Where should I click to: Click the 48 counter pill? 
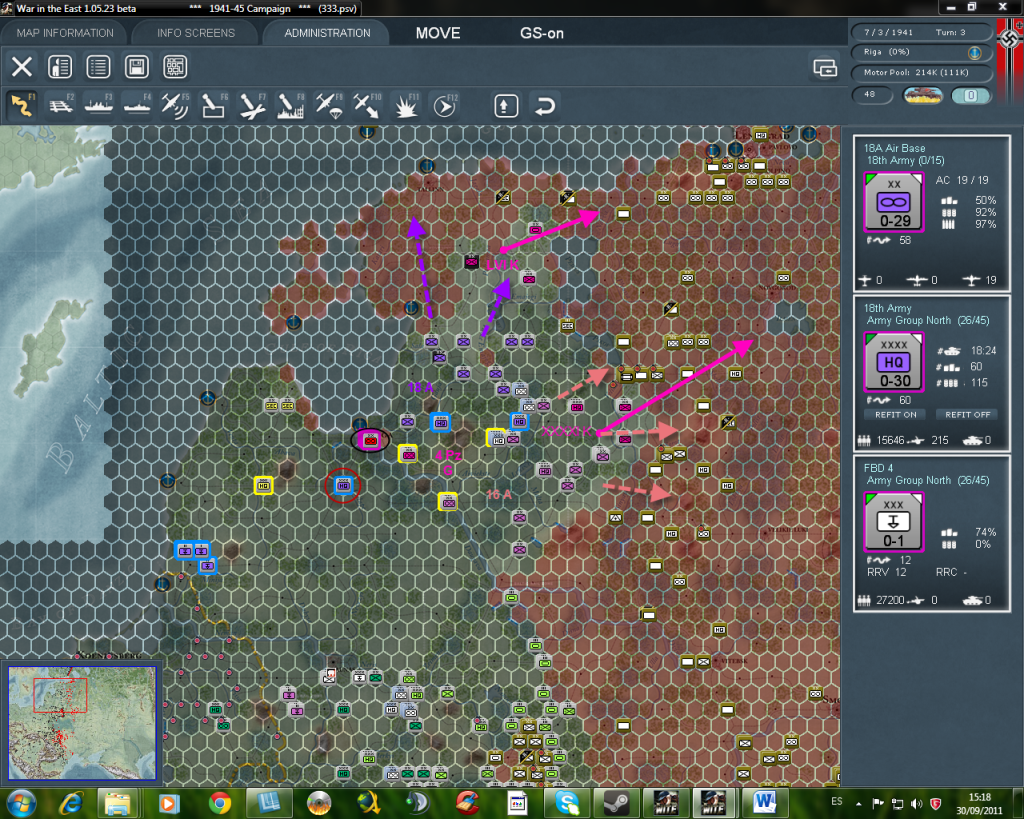(x=872, y=95)
